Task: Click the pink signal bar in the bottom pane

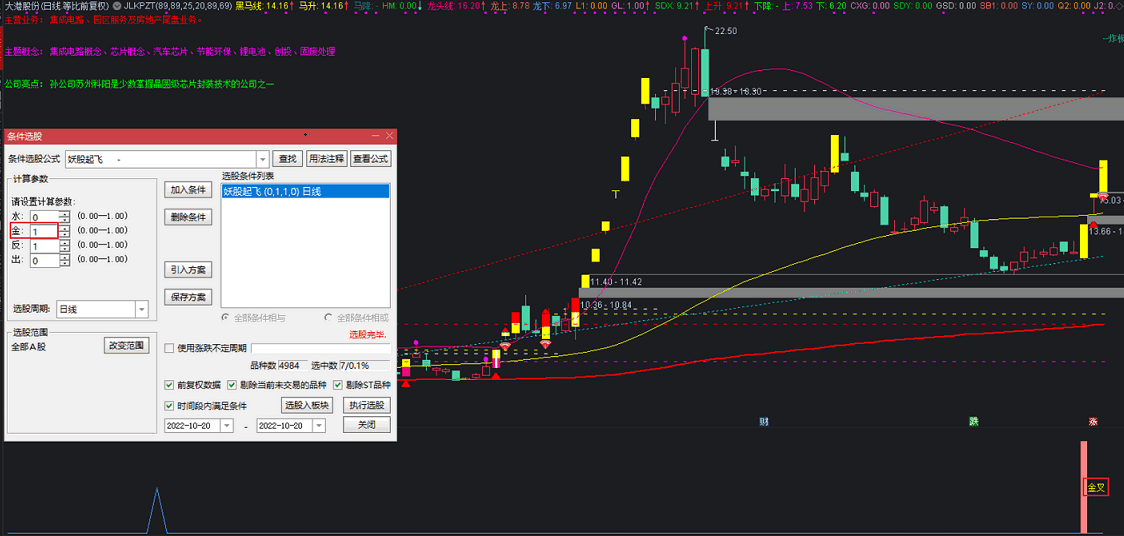Action: coord(1085,487)
